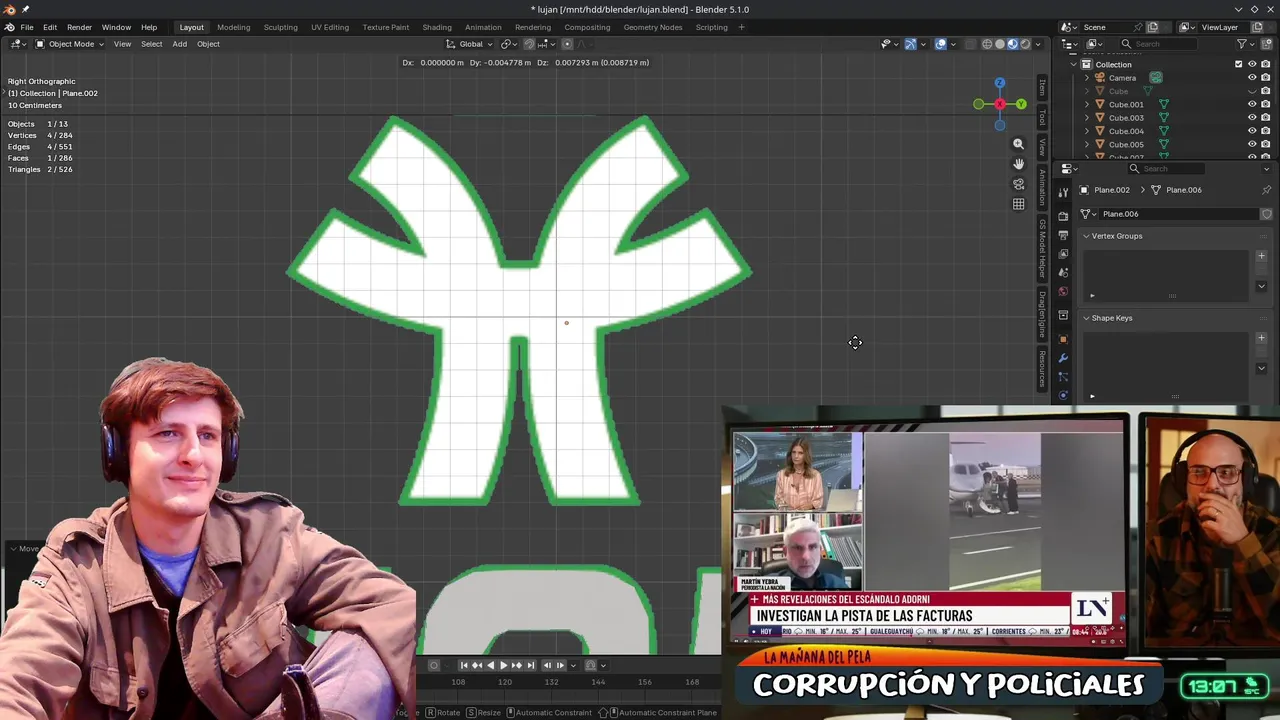Open the Output properties tab icon

click(x=1063, y=234)
